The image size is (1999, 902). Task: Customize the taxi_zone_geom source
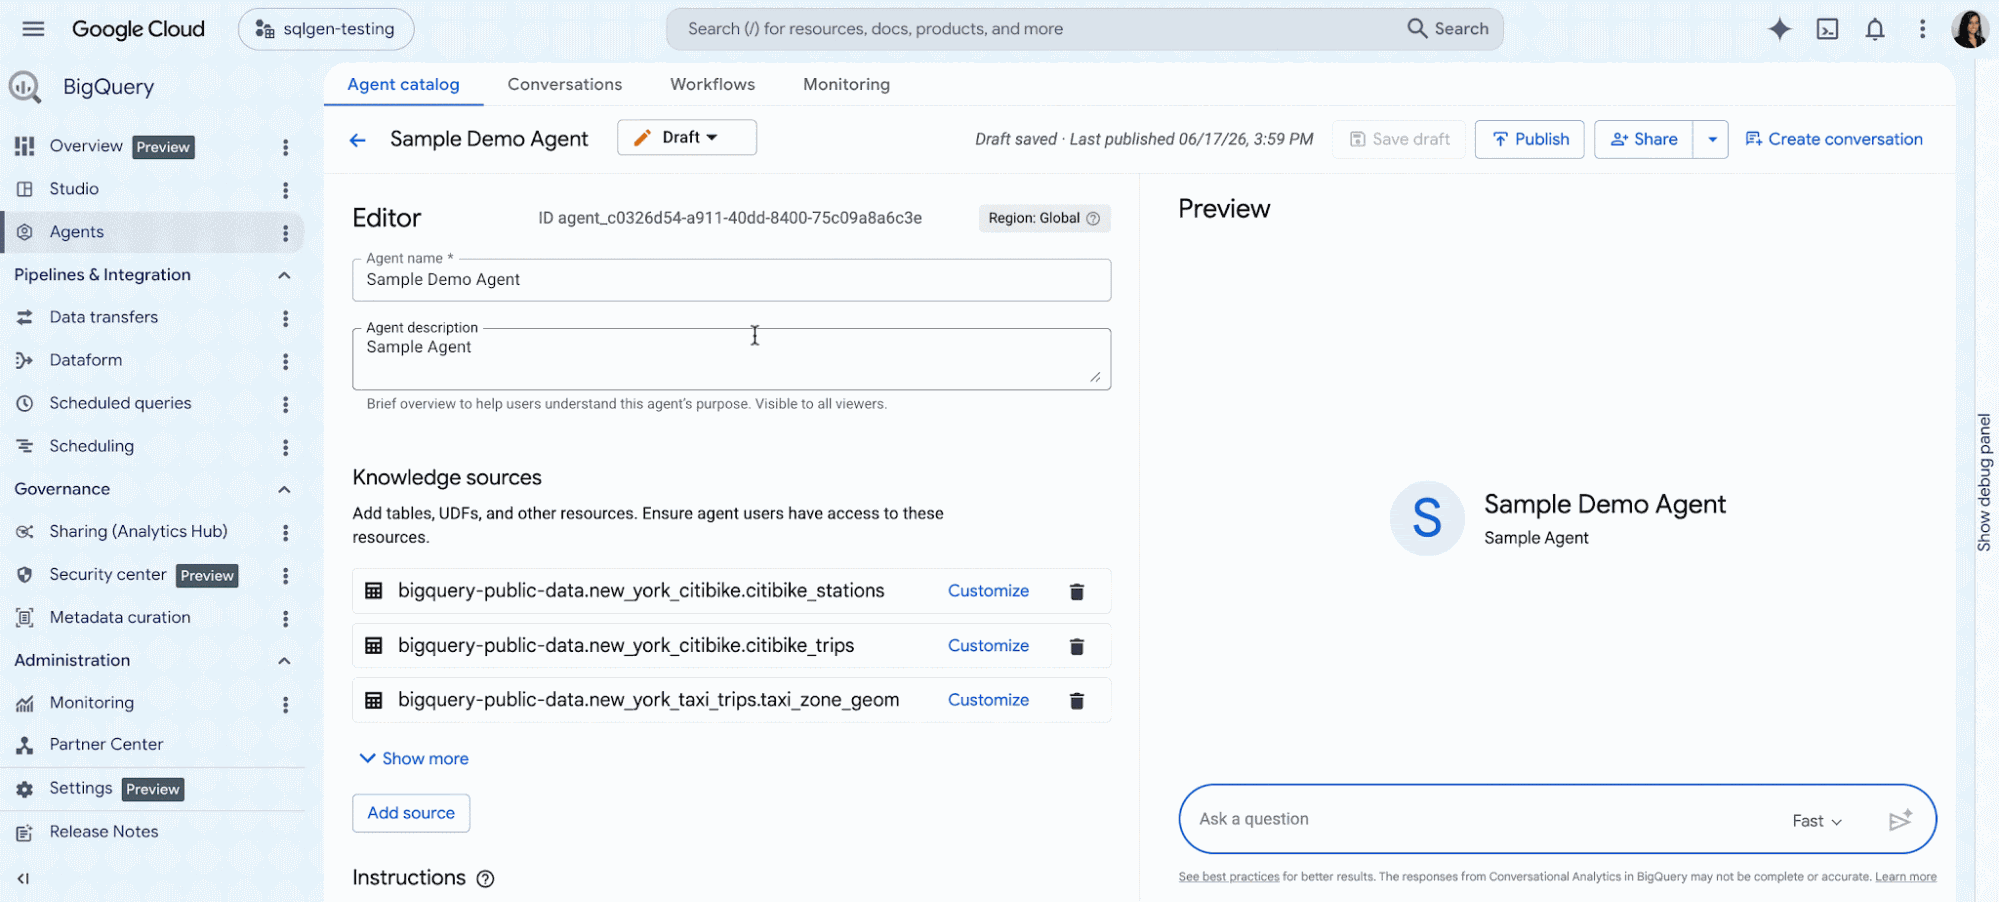coord(988,700)
